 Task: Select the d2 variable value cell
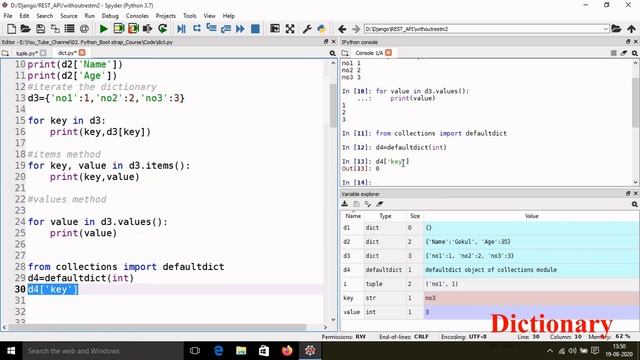(531, 242)
